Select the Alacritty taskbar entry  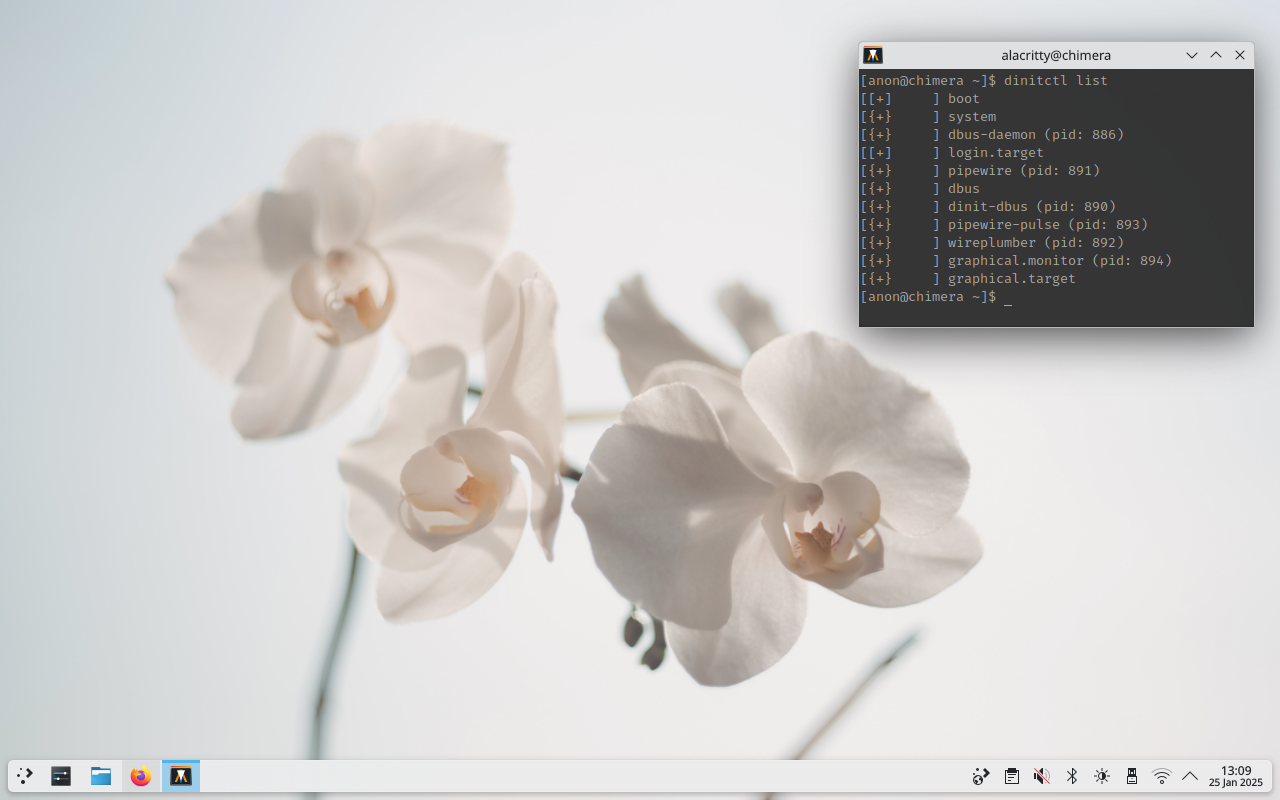[x=181, y=776]
